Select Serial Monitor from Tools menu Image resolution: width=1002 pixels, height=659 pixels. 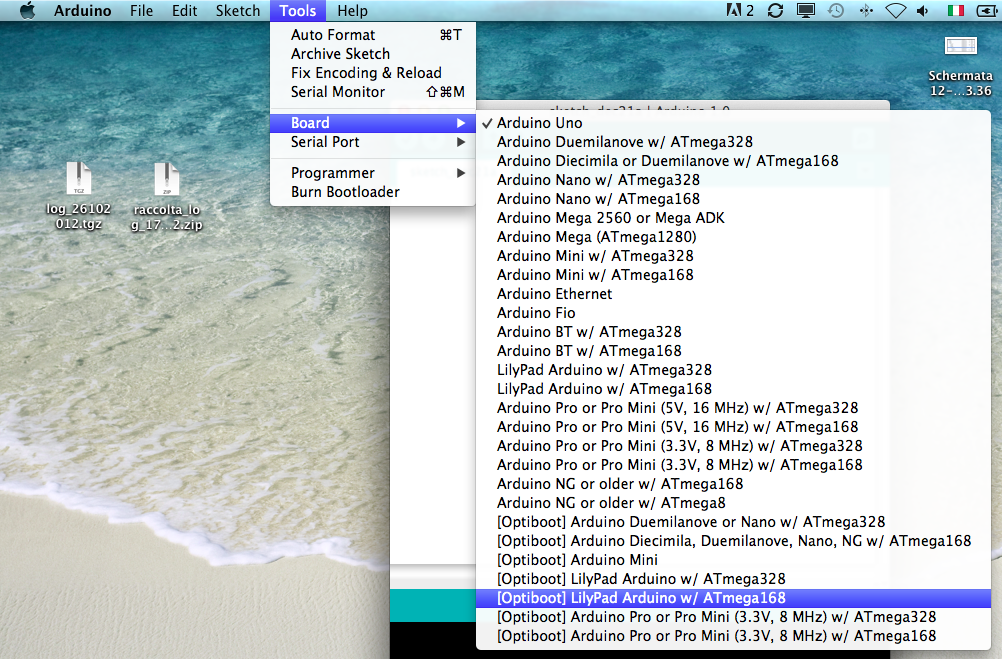(338, 92)
